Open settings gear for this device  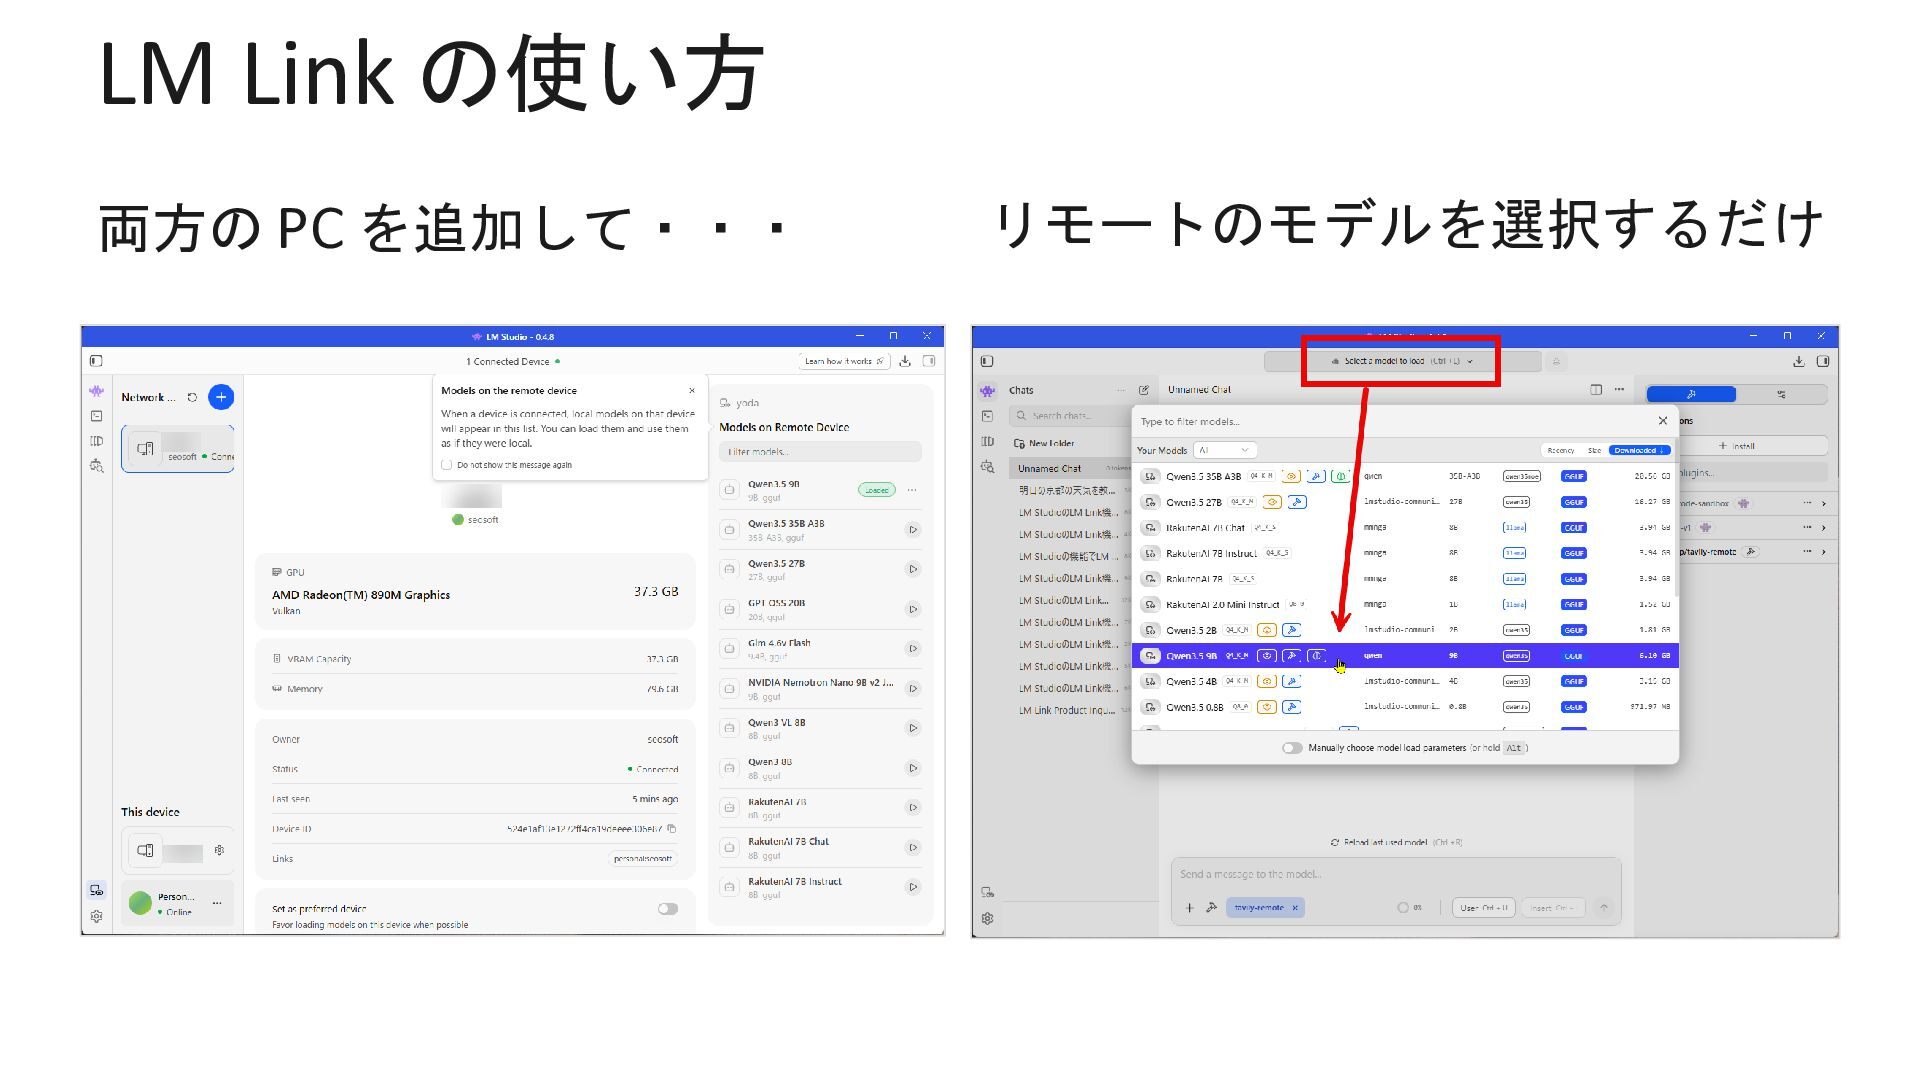(219, 851)
